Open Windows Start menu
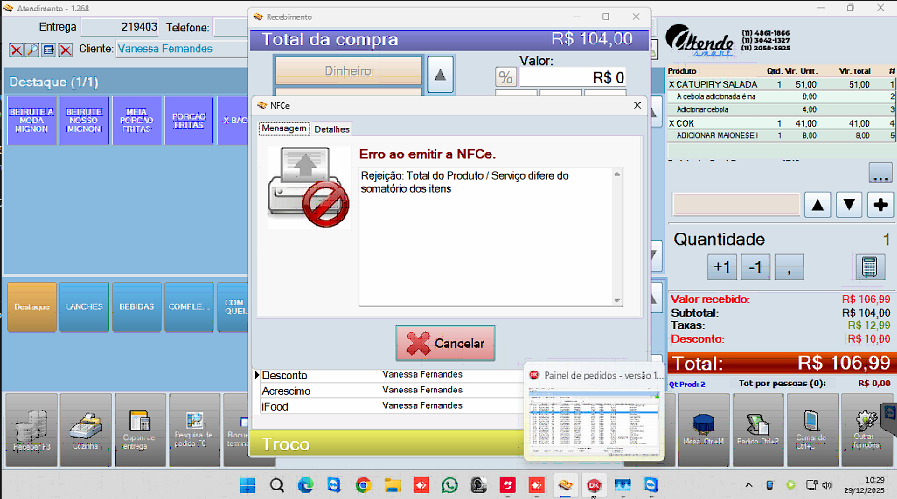Viewport: 897px width, 499px height. click(248, 485)
